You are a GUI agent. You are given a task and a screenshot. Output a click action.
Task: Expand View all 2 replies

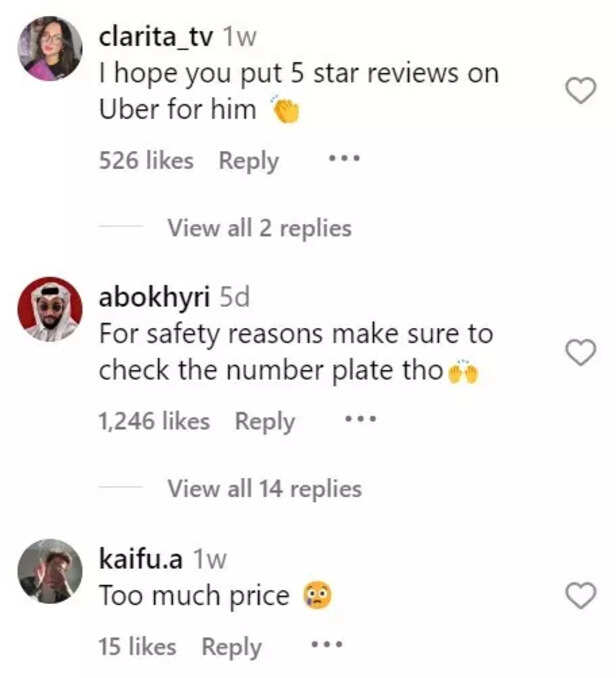[x=259, y=228]
